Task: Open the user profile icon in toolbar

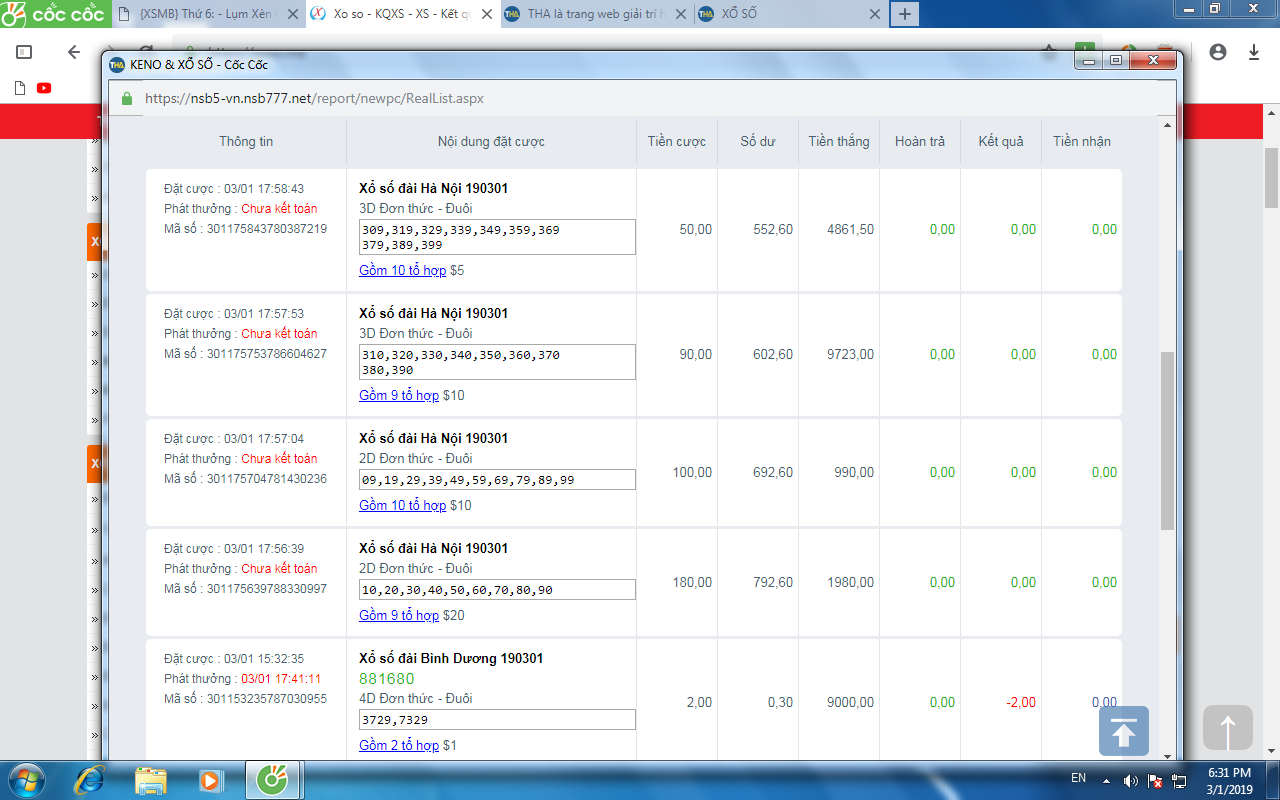Action: [x=1217, y=52]
